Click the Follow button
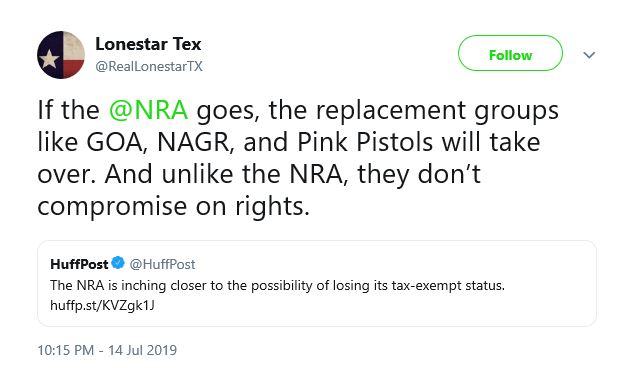 (x=510, y=53)
